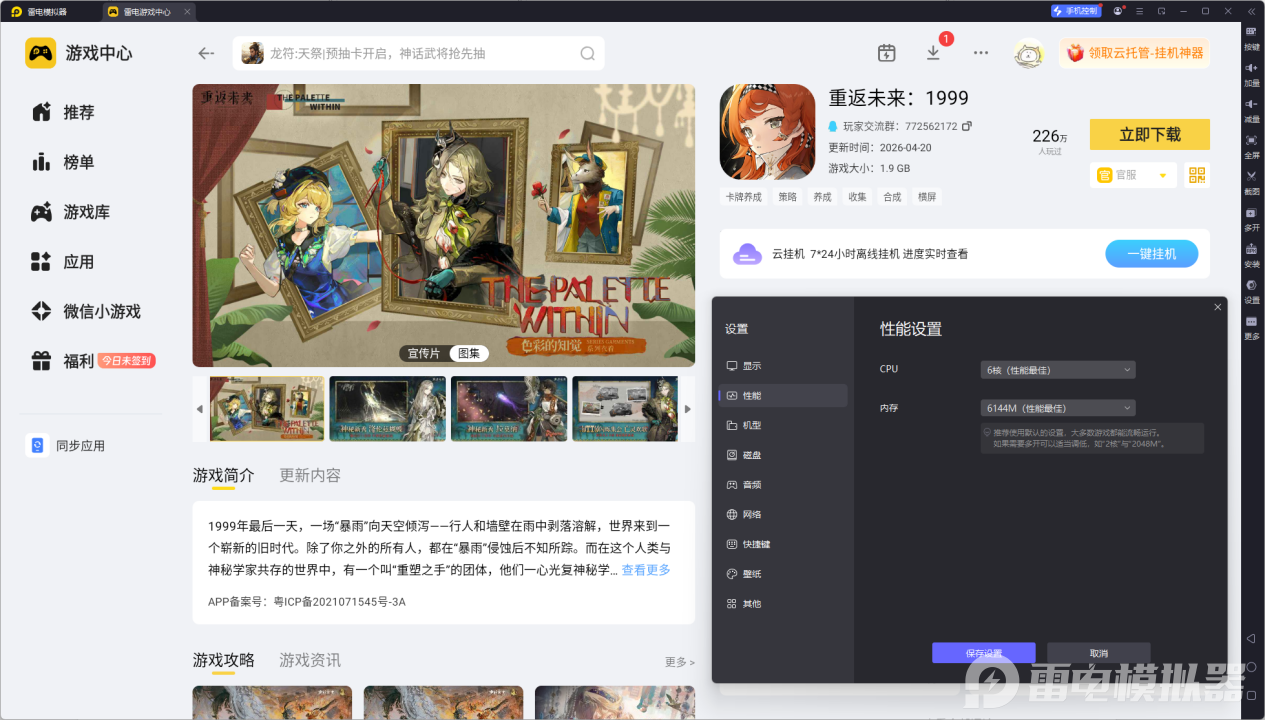Select 快捷键 in settings sidebar
Viewport: 1265px width, 720px height.
pyautogui.click(x=783, y=544)
